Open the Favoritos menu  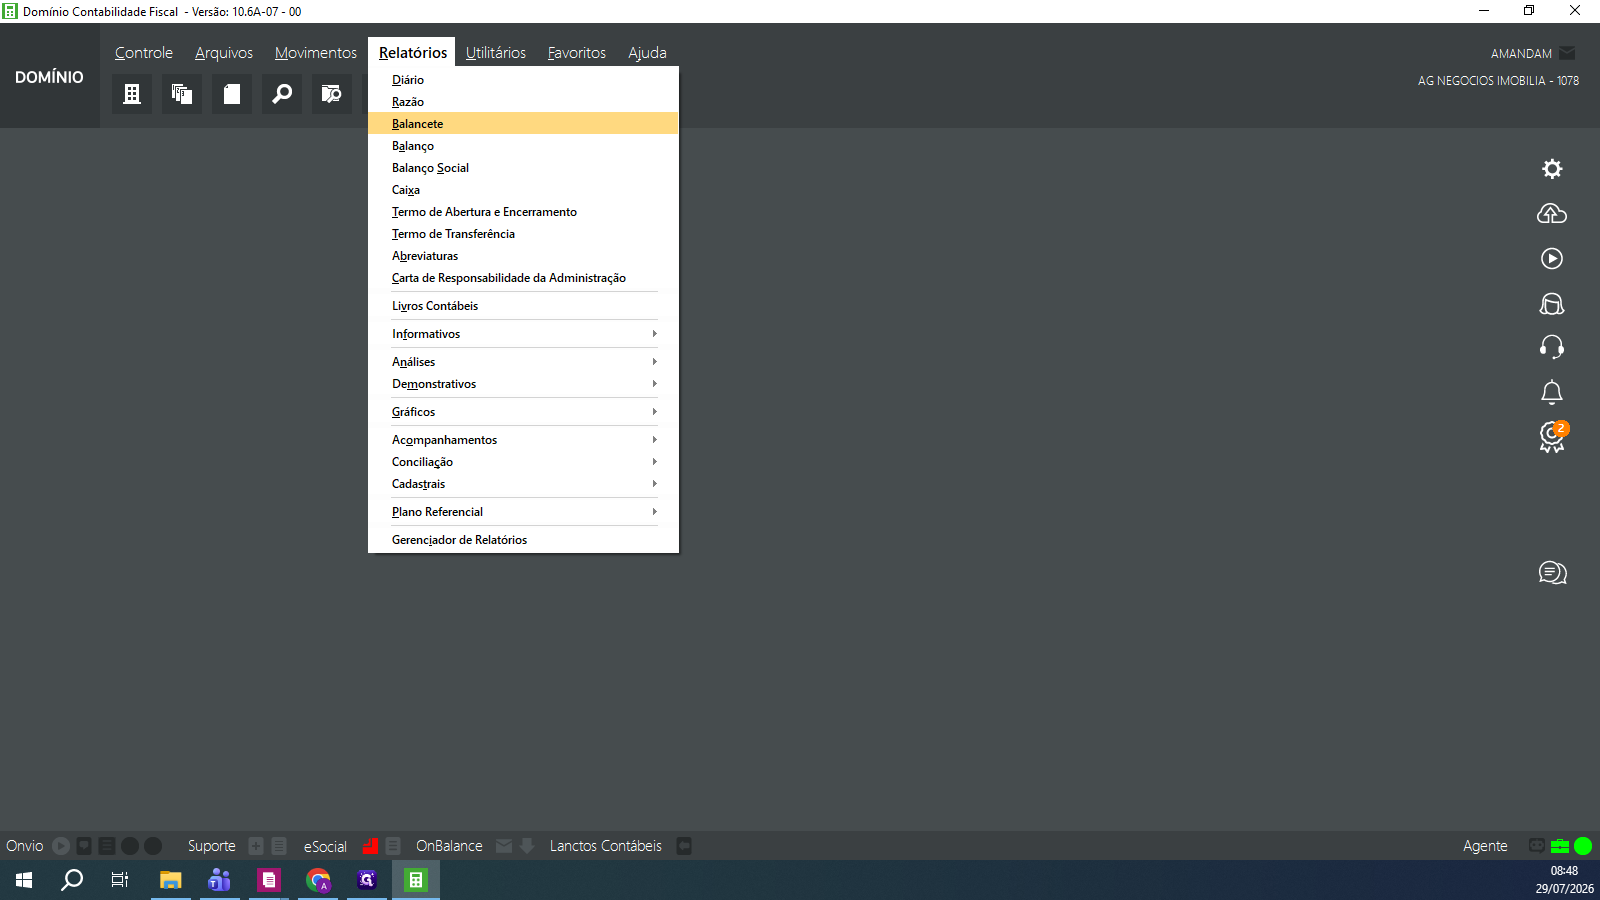[577, 53]
